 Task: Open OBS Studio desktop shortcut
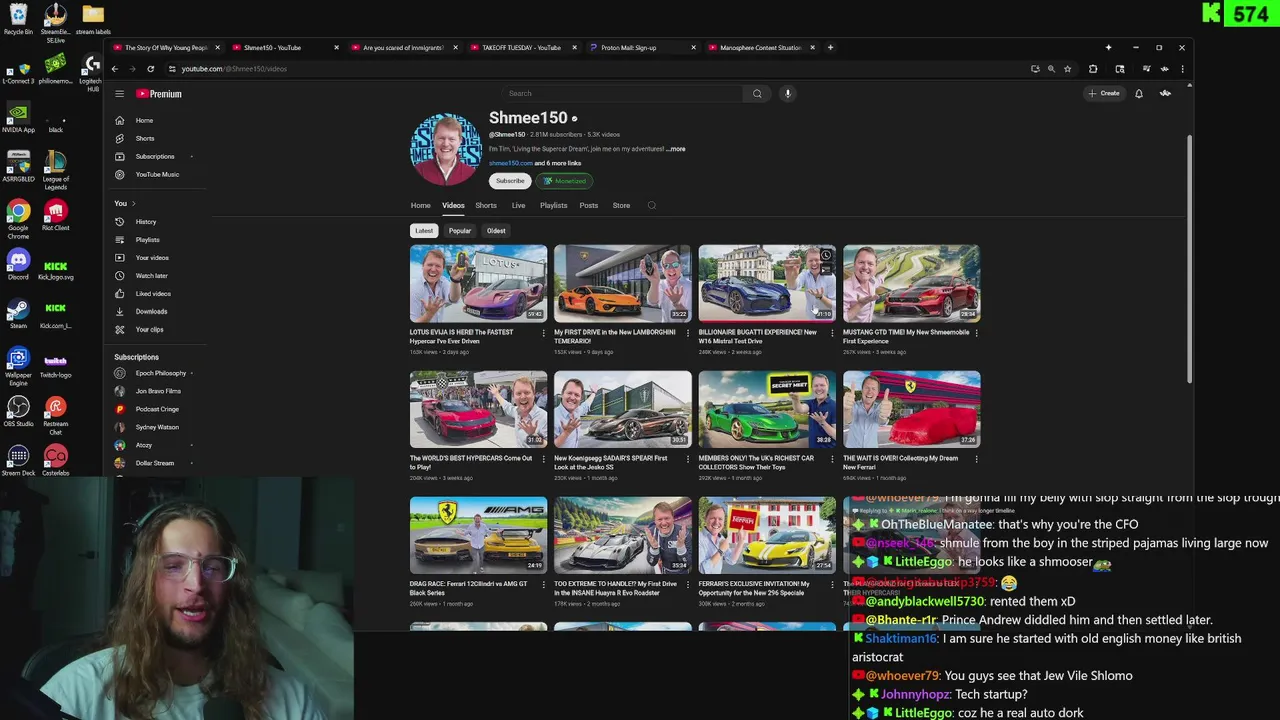[x=18, y=411]
